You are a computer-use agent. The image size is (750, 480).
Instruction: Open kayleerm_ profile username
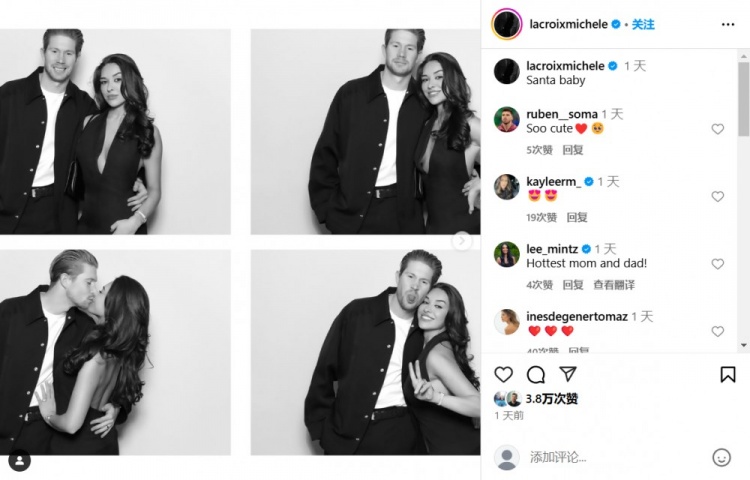(553, 182)
